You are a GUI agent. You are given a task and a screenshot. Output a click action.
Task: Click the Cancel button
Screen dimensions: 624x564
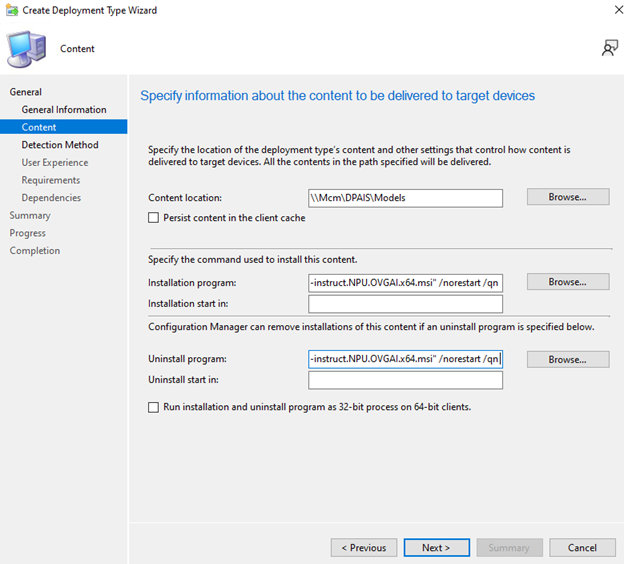tap(582, 548)
